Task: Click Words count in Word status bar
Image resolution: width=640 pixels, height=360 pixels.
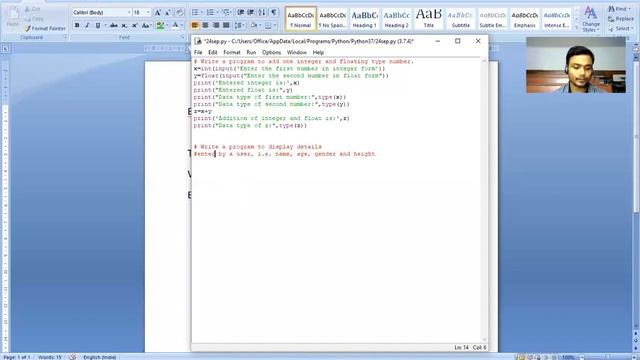Action: 50,357
